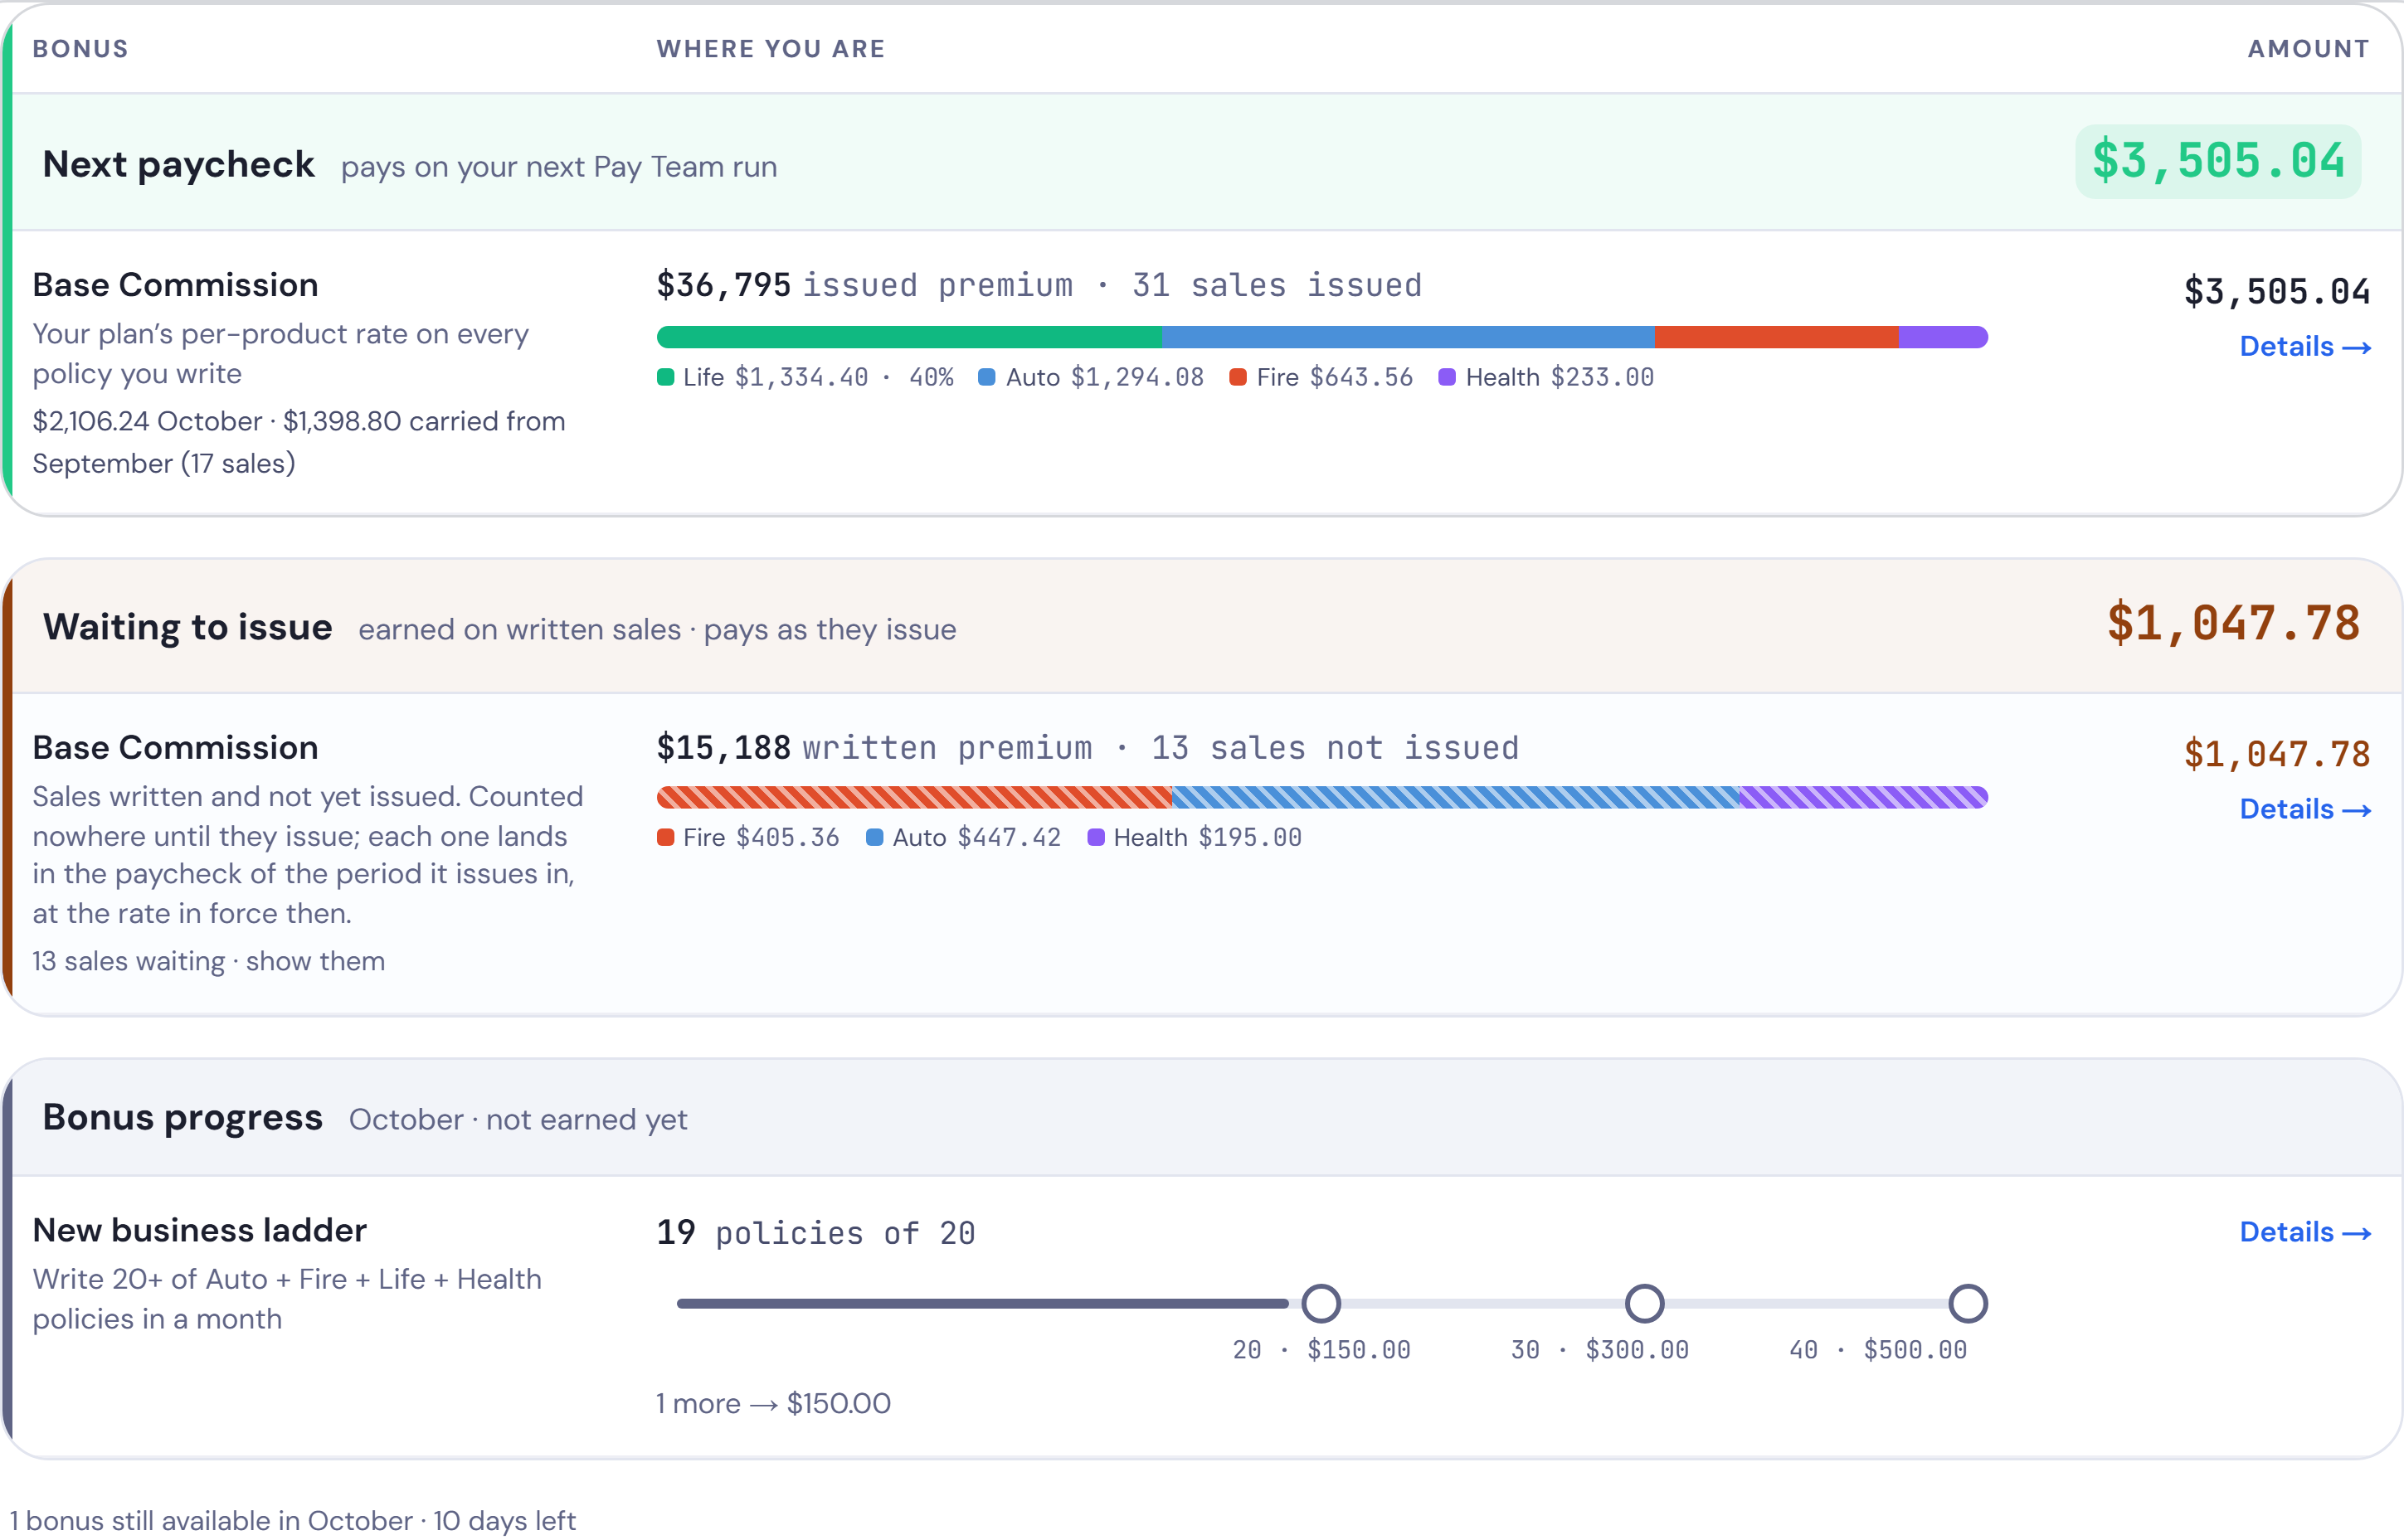Click the "Bonus progress" section heading
The width and height of the screenshot is (2404, 1540).
[x=182, y=1117]
